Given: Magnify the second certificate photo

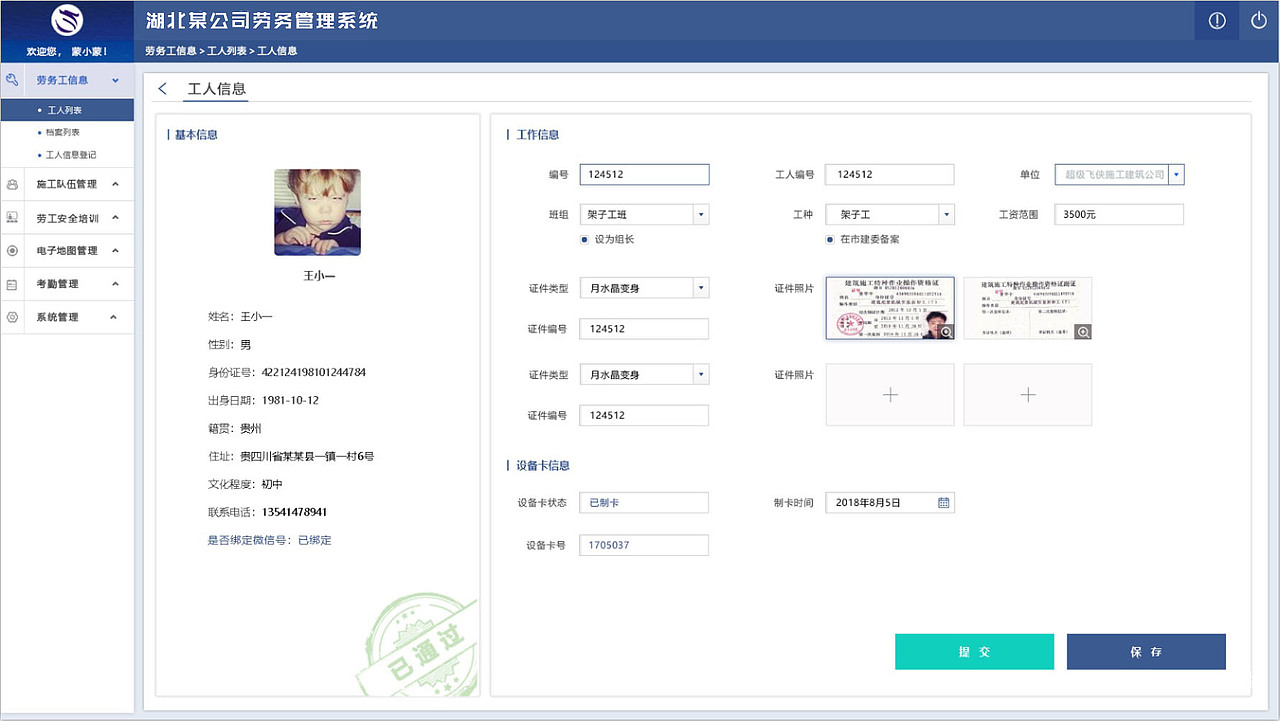Looking at the screenshot, I should 1083,331.
